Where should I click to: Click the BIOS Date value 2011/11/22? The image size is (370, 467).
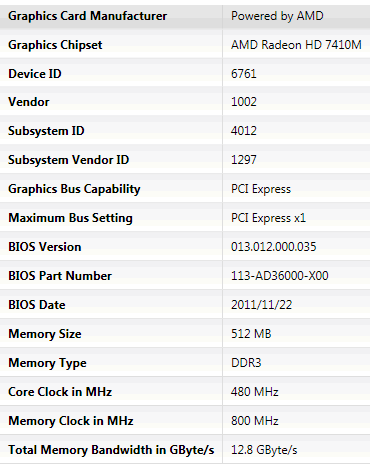[x=261, y=305]
